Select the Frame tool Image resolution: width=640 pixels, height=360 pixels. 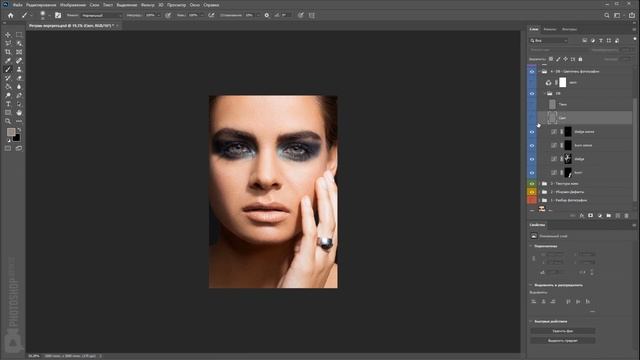click(x=19, y=52)
